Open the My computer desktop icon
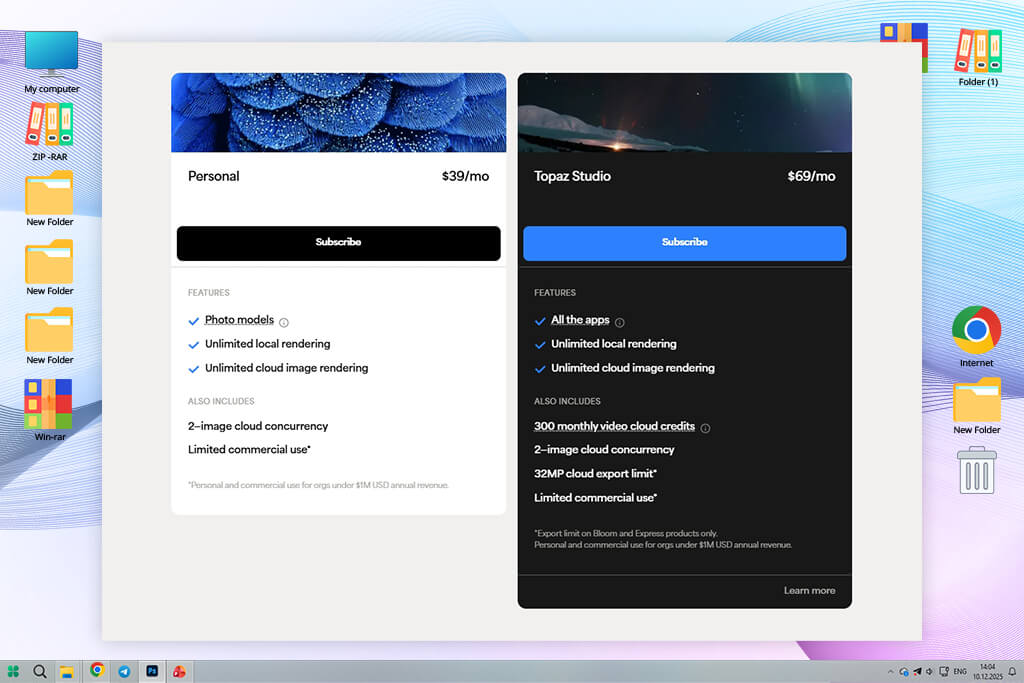Image resolution: width=1024 pixels, height=683 pixels. [51, 61]
